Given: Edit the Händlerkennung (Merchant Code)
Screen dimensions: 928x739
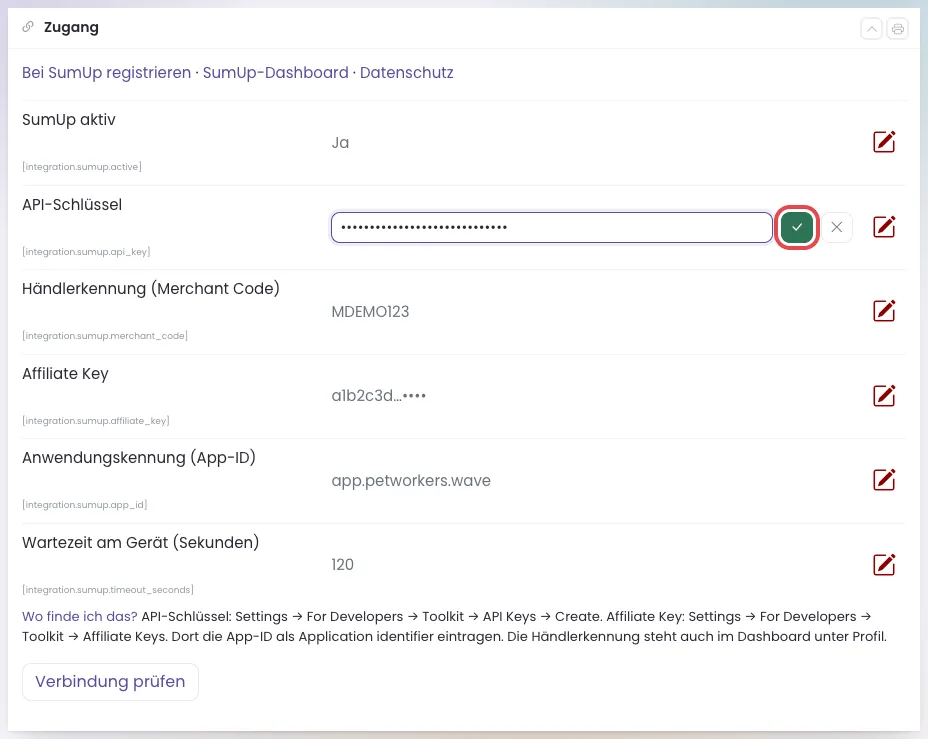Looking at the screenshot, I should click(884, 311).
